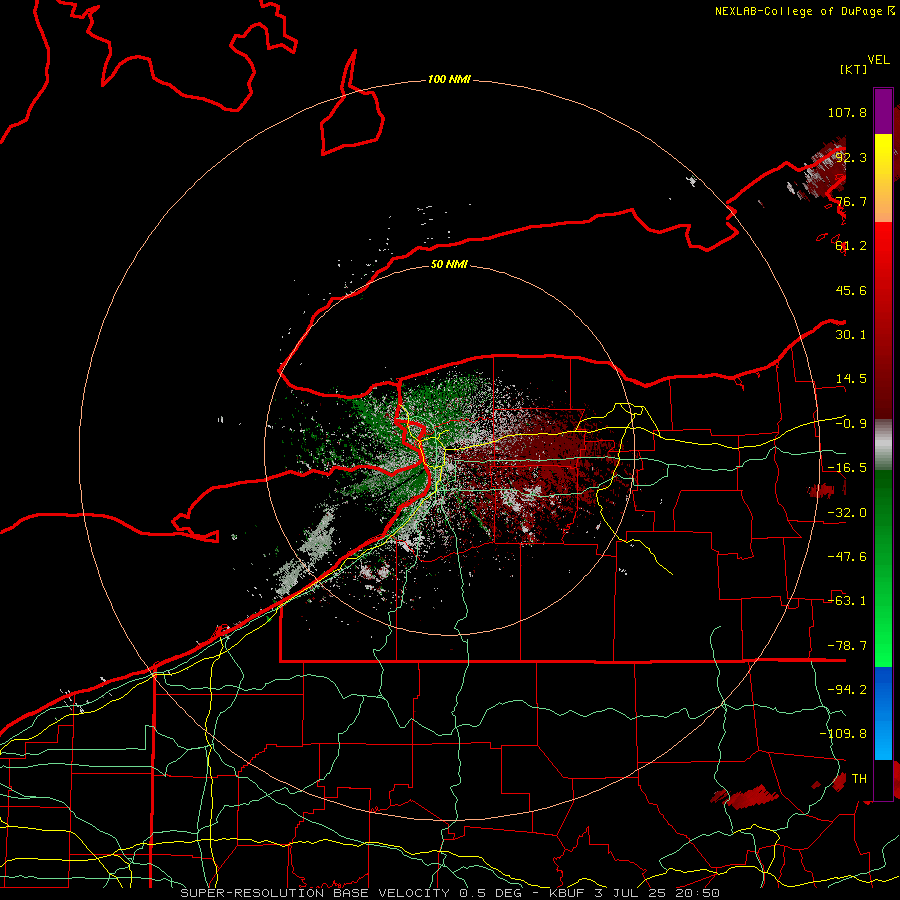Select the 14.5 legend value
Image resolution: width=900 pixels, height=900 pixels.
pyautogui.click(x=851, y=379)
